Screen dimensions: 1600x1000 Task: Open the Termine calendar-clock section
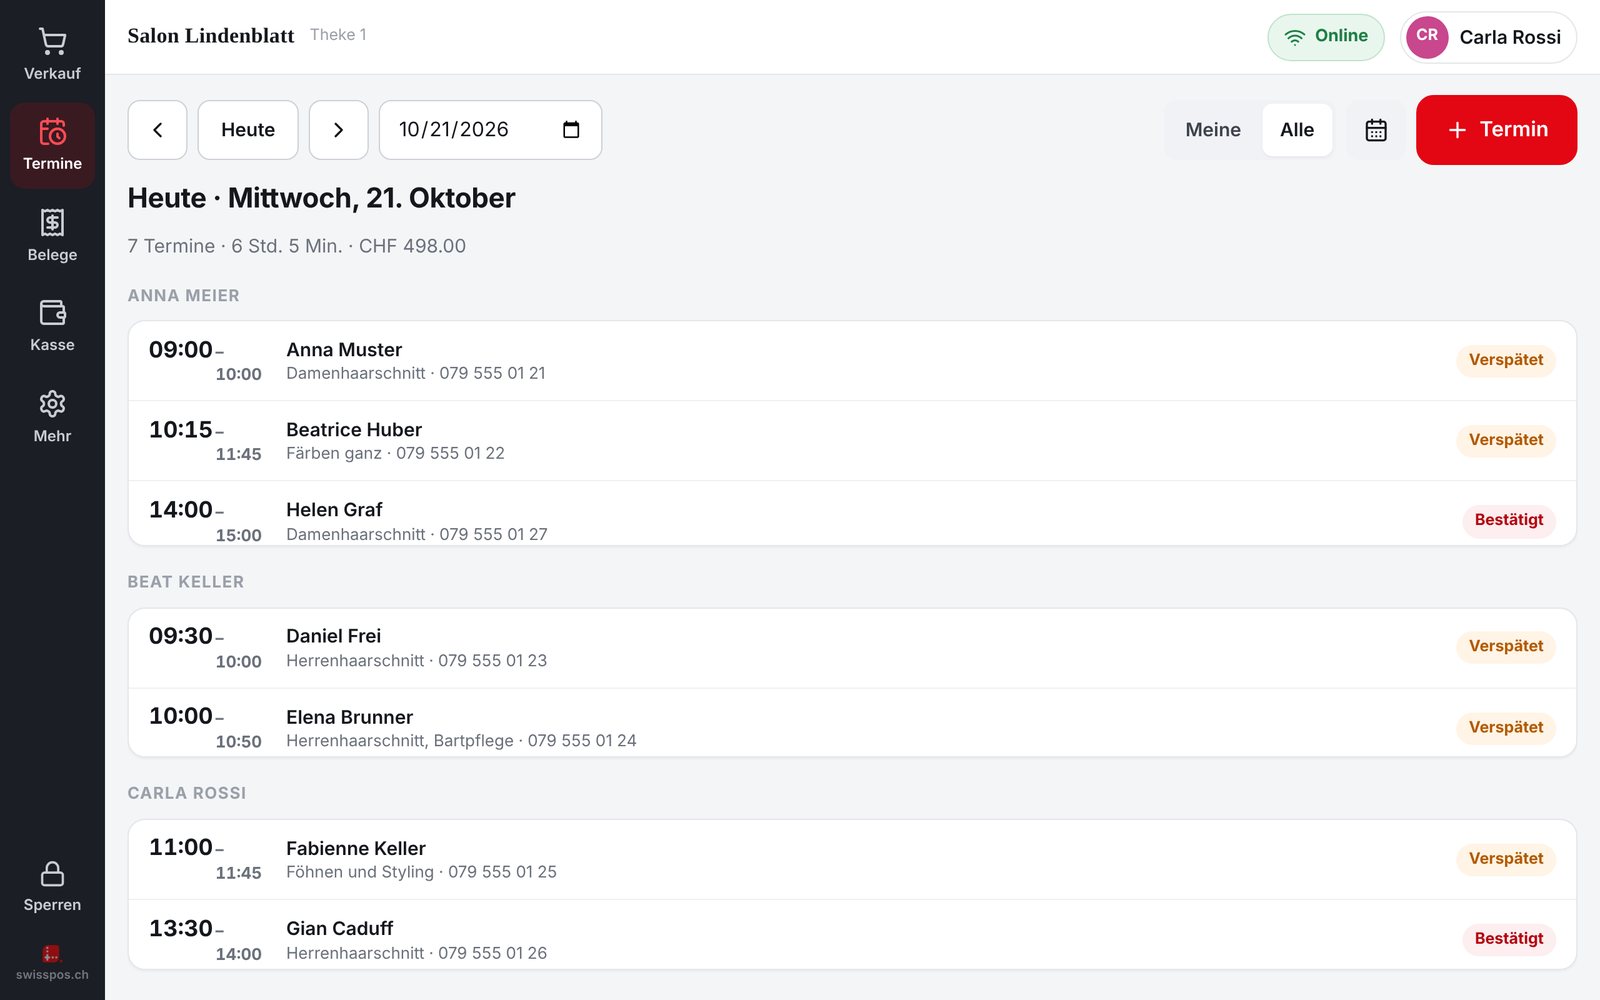point(52,145)
